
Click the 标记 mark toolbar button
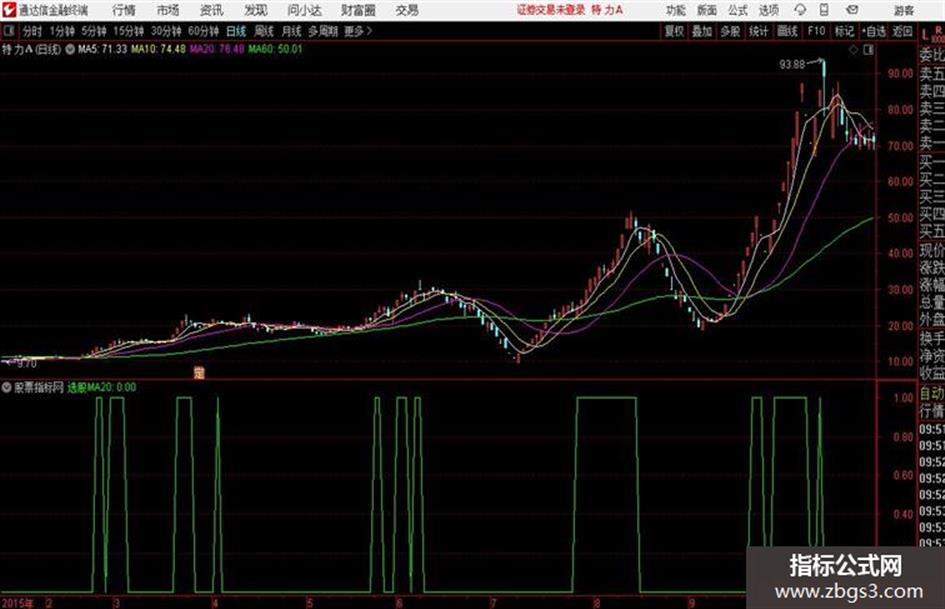(844, 31)
